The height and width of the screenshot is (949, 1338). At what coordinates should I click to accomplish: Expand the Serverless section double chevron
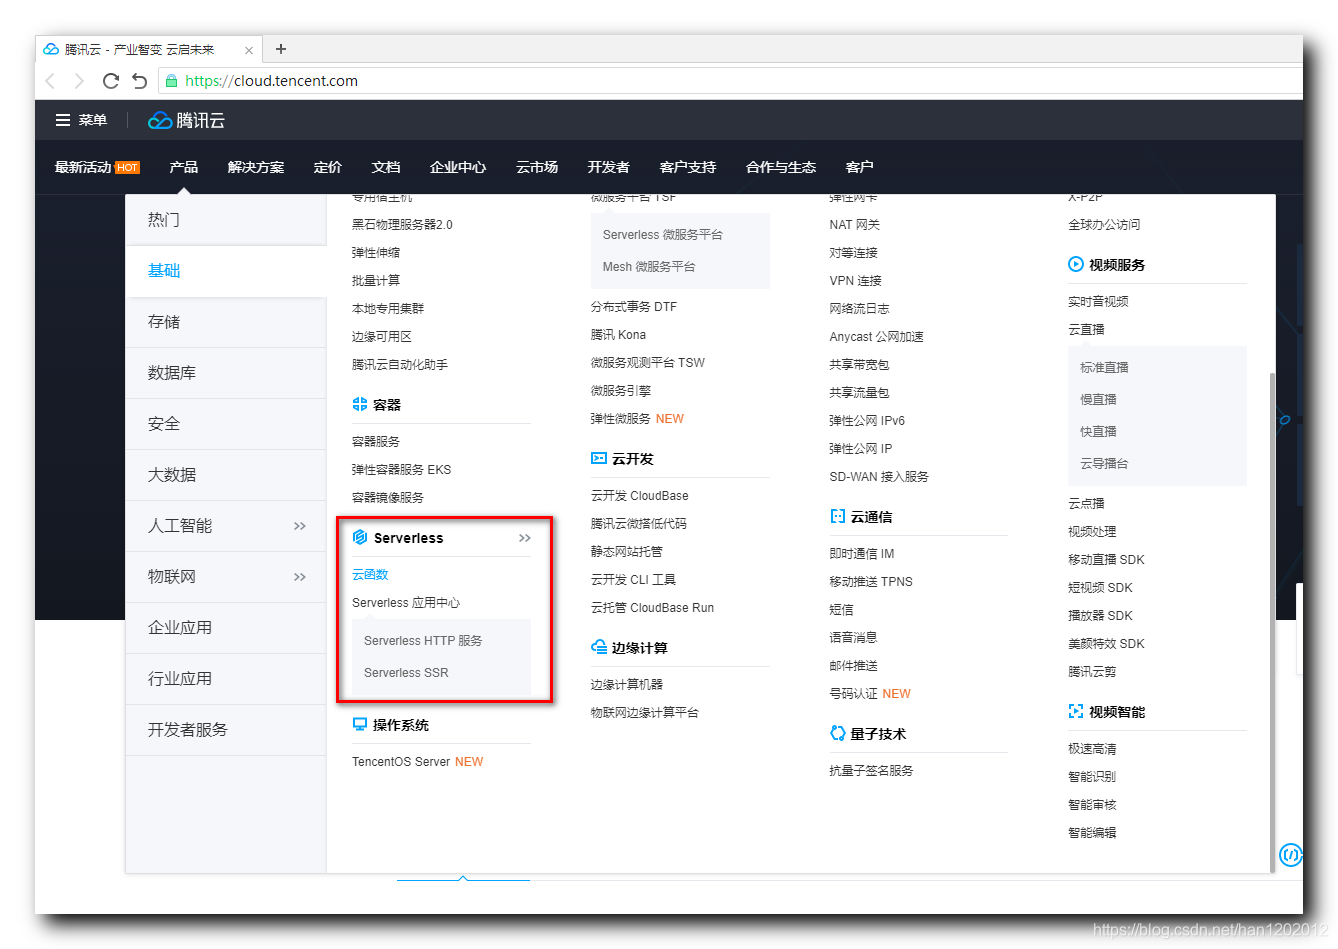tap(525, 538)
